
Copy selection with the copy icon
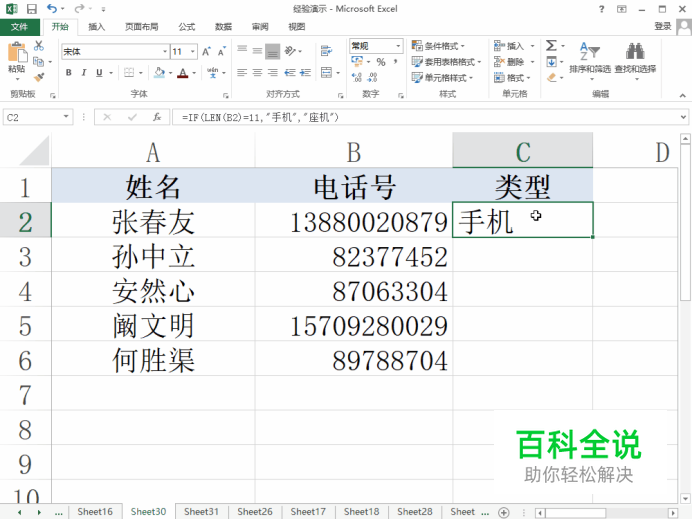[x=39, y=62]
